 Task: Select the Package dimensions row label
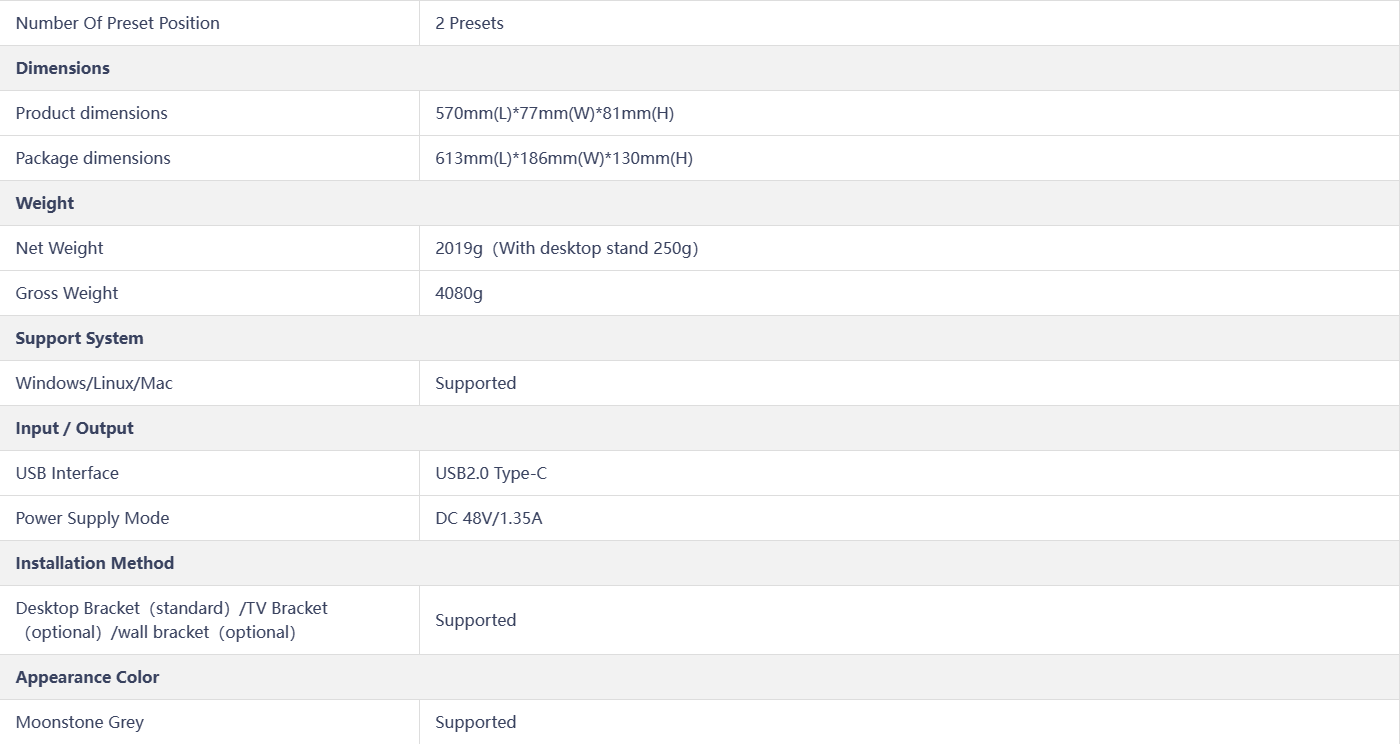tap(93, 158)
